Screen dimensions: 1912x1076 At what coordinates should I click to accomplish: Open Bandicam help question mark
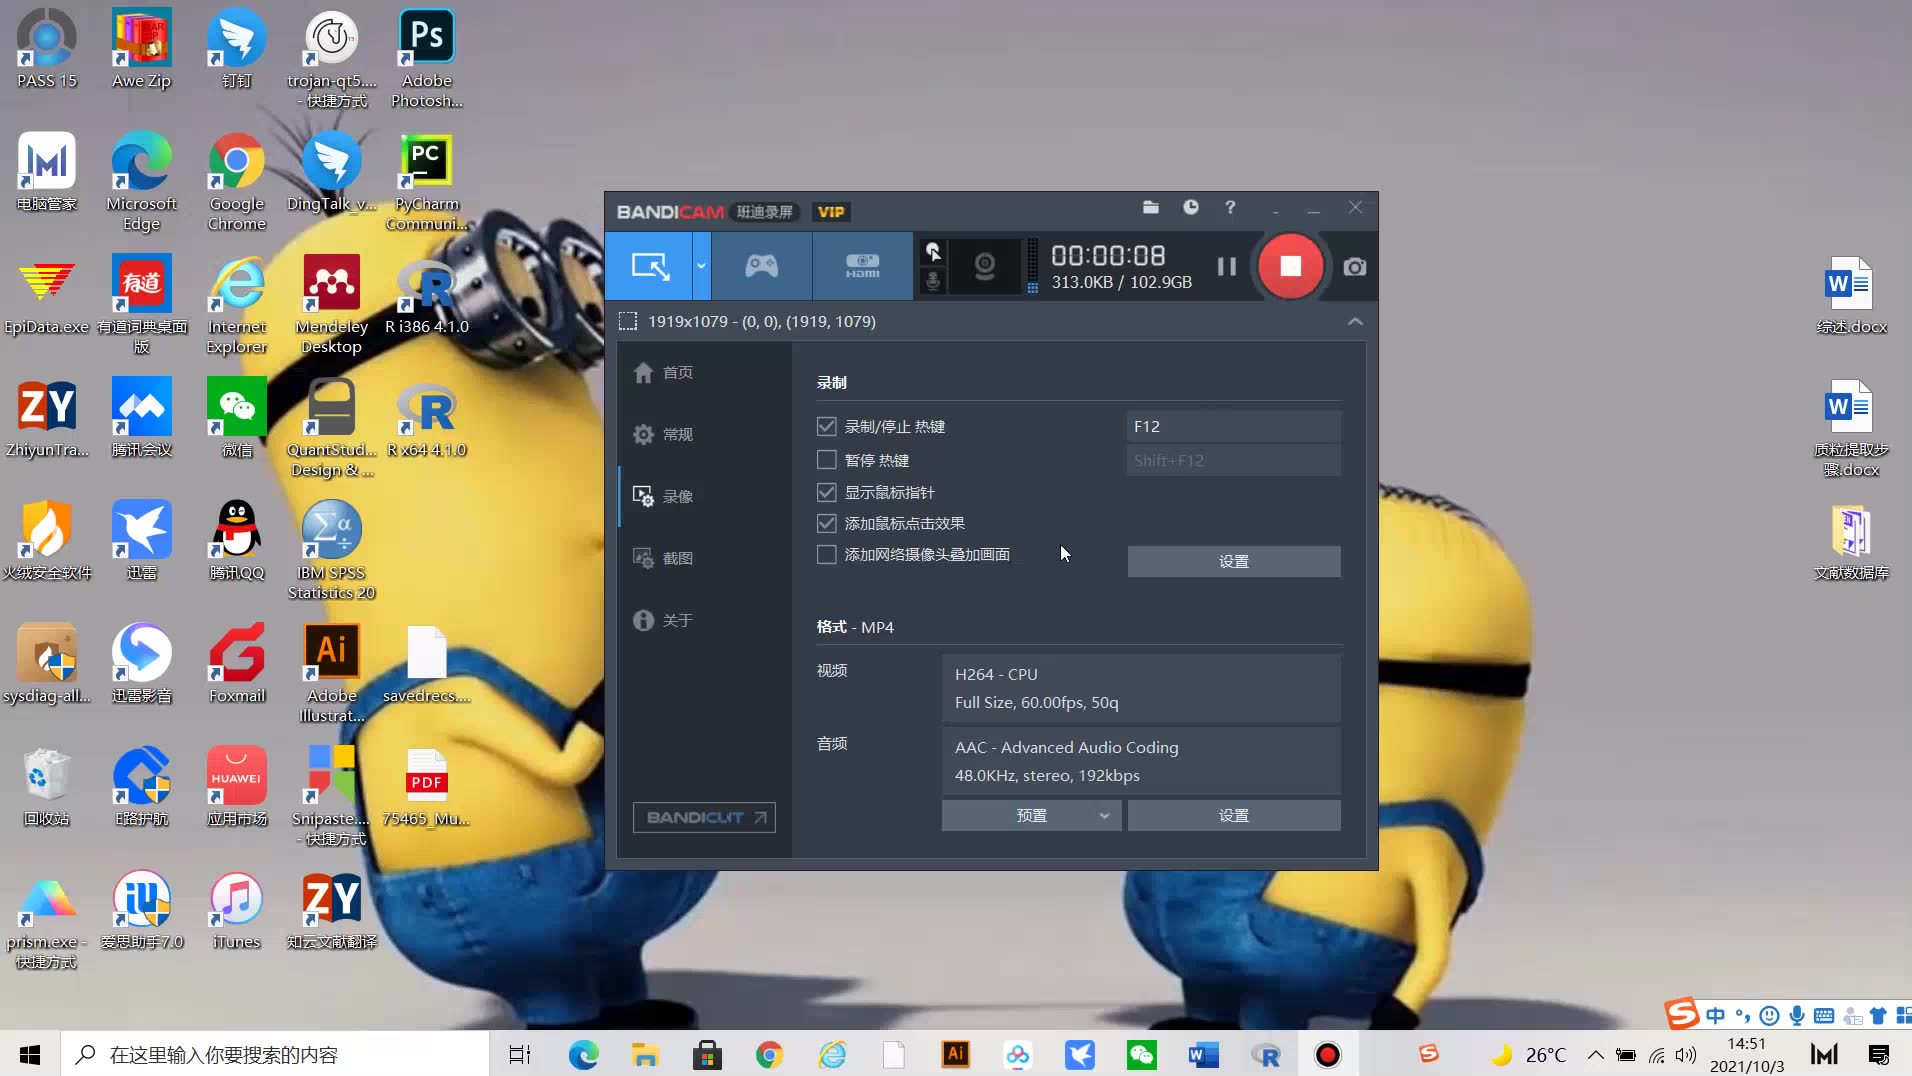pyautogui.click(x=1230, y=207)
